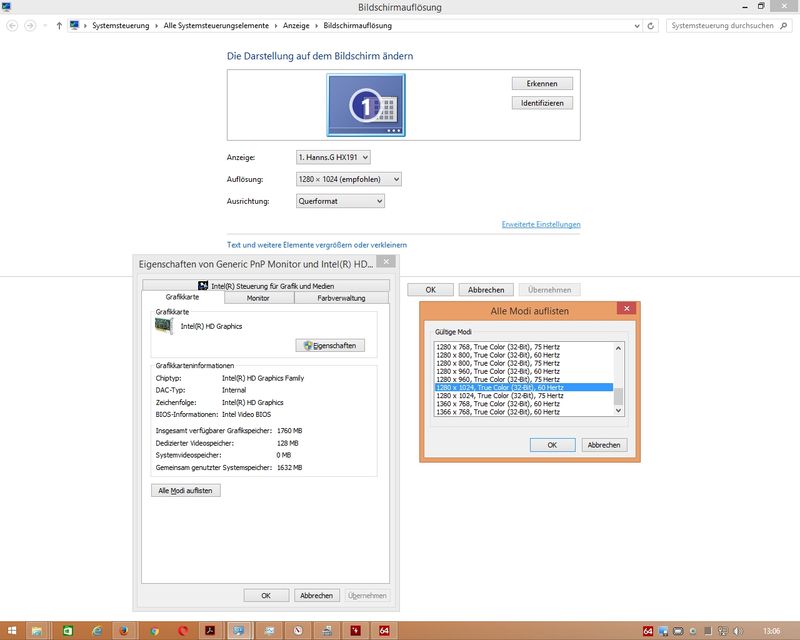Open the Anzeige dropdown 'Hanns.G HX191'

click(x=333, y=157)
